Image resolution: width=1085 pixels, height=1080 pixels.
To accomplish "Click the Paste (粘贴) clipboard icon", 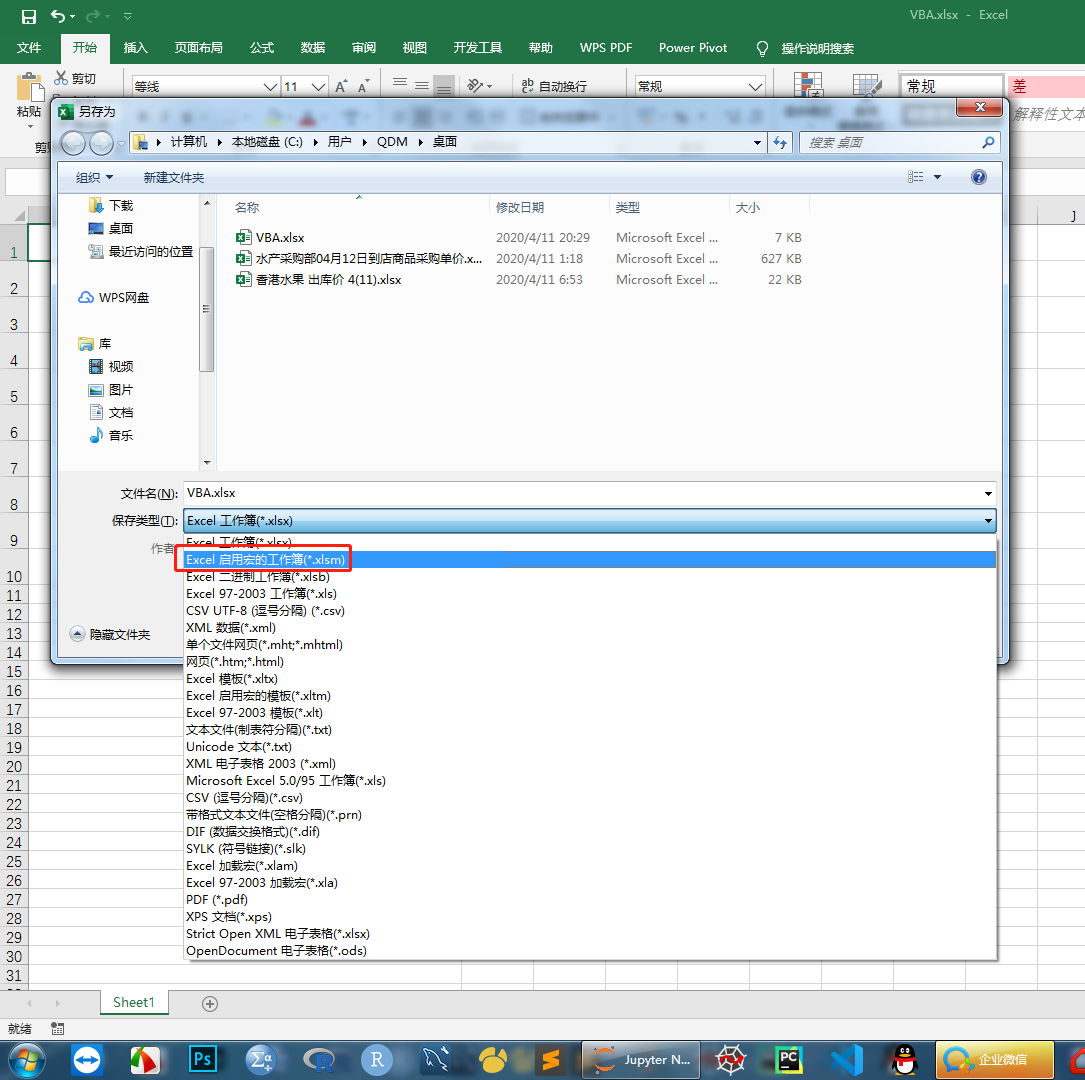I will pos(30,87).
